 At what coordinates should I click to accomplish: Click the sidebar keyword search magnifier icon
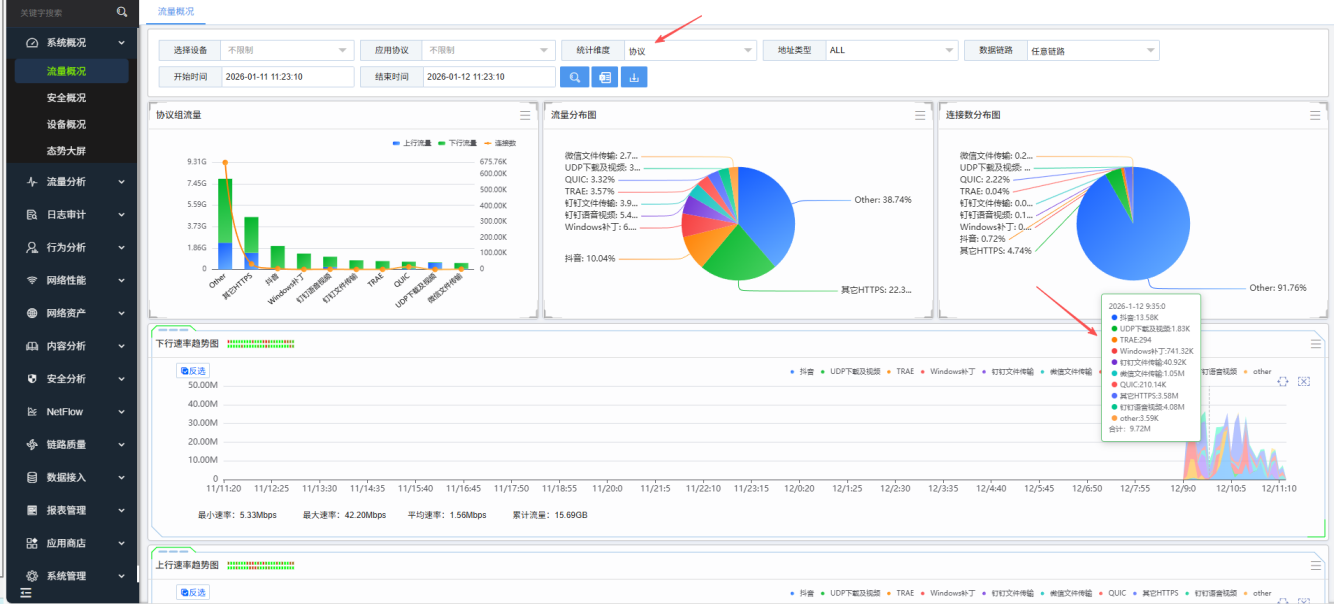(x=122, y=12)
